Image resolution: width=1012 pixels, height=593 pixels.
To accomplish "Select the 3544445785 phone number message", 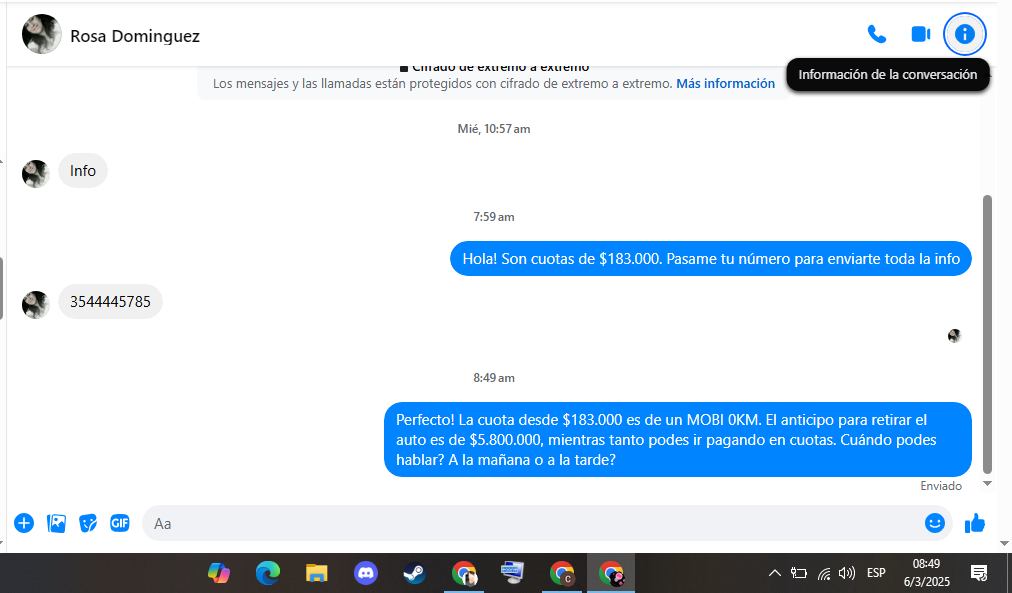I will tap(110, 301).
